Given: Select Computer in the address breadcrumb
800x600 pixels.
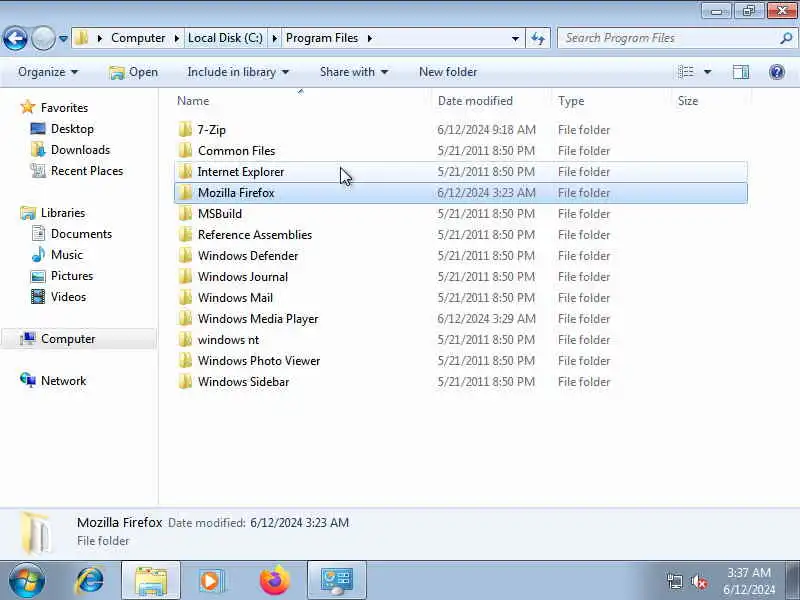Looking at the screenshot, I should tap(138, 38).
